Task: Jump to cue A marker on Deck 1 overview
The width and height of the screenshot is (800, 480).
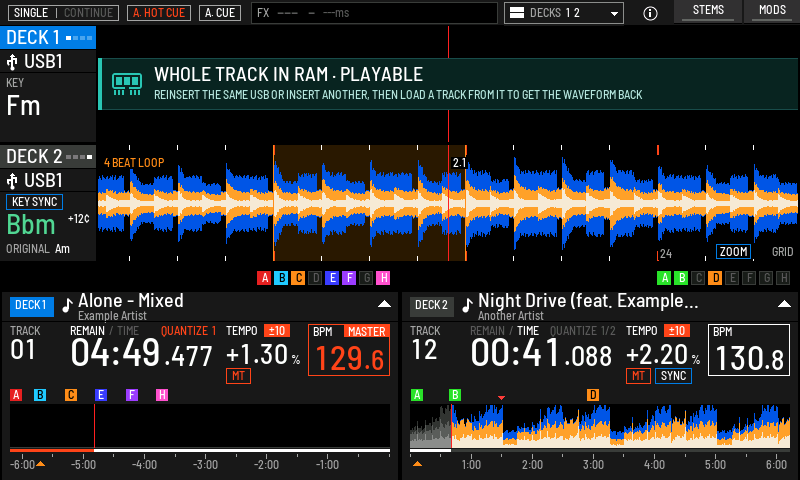Action: pos(16,395)
